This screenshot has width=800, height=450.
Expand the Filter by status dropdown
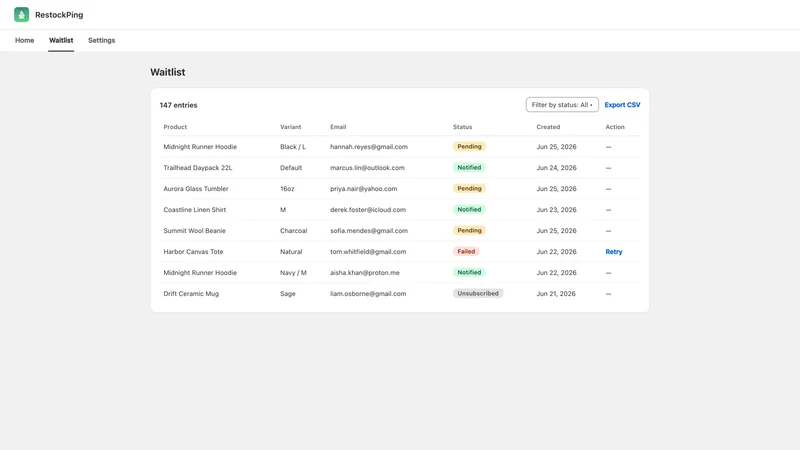point(562,105)
